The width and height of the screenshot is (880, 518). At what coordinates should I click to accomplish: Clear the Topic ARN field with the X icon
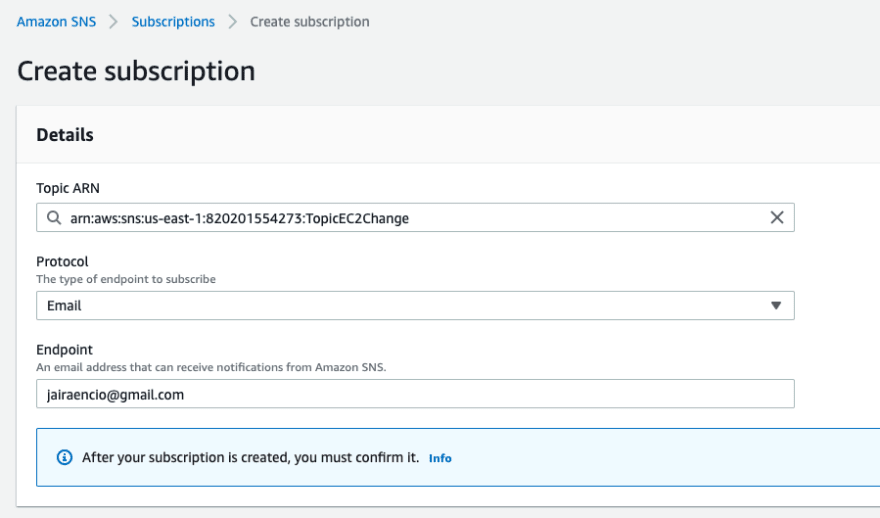tap(777, 217)
